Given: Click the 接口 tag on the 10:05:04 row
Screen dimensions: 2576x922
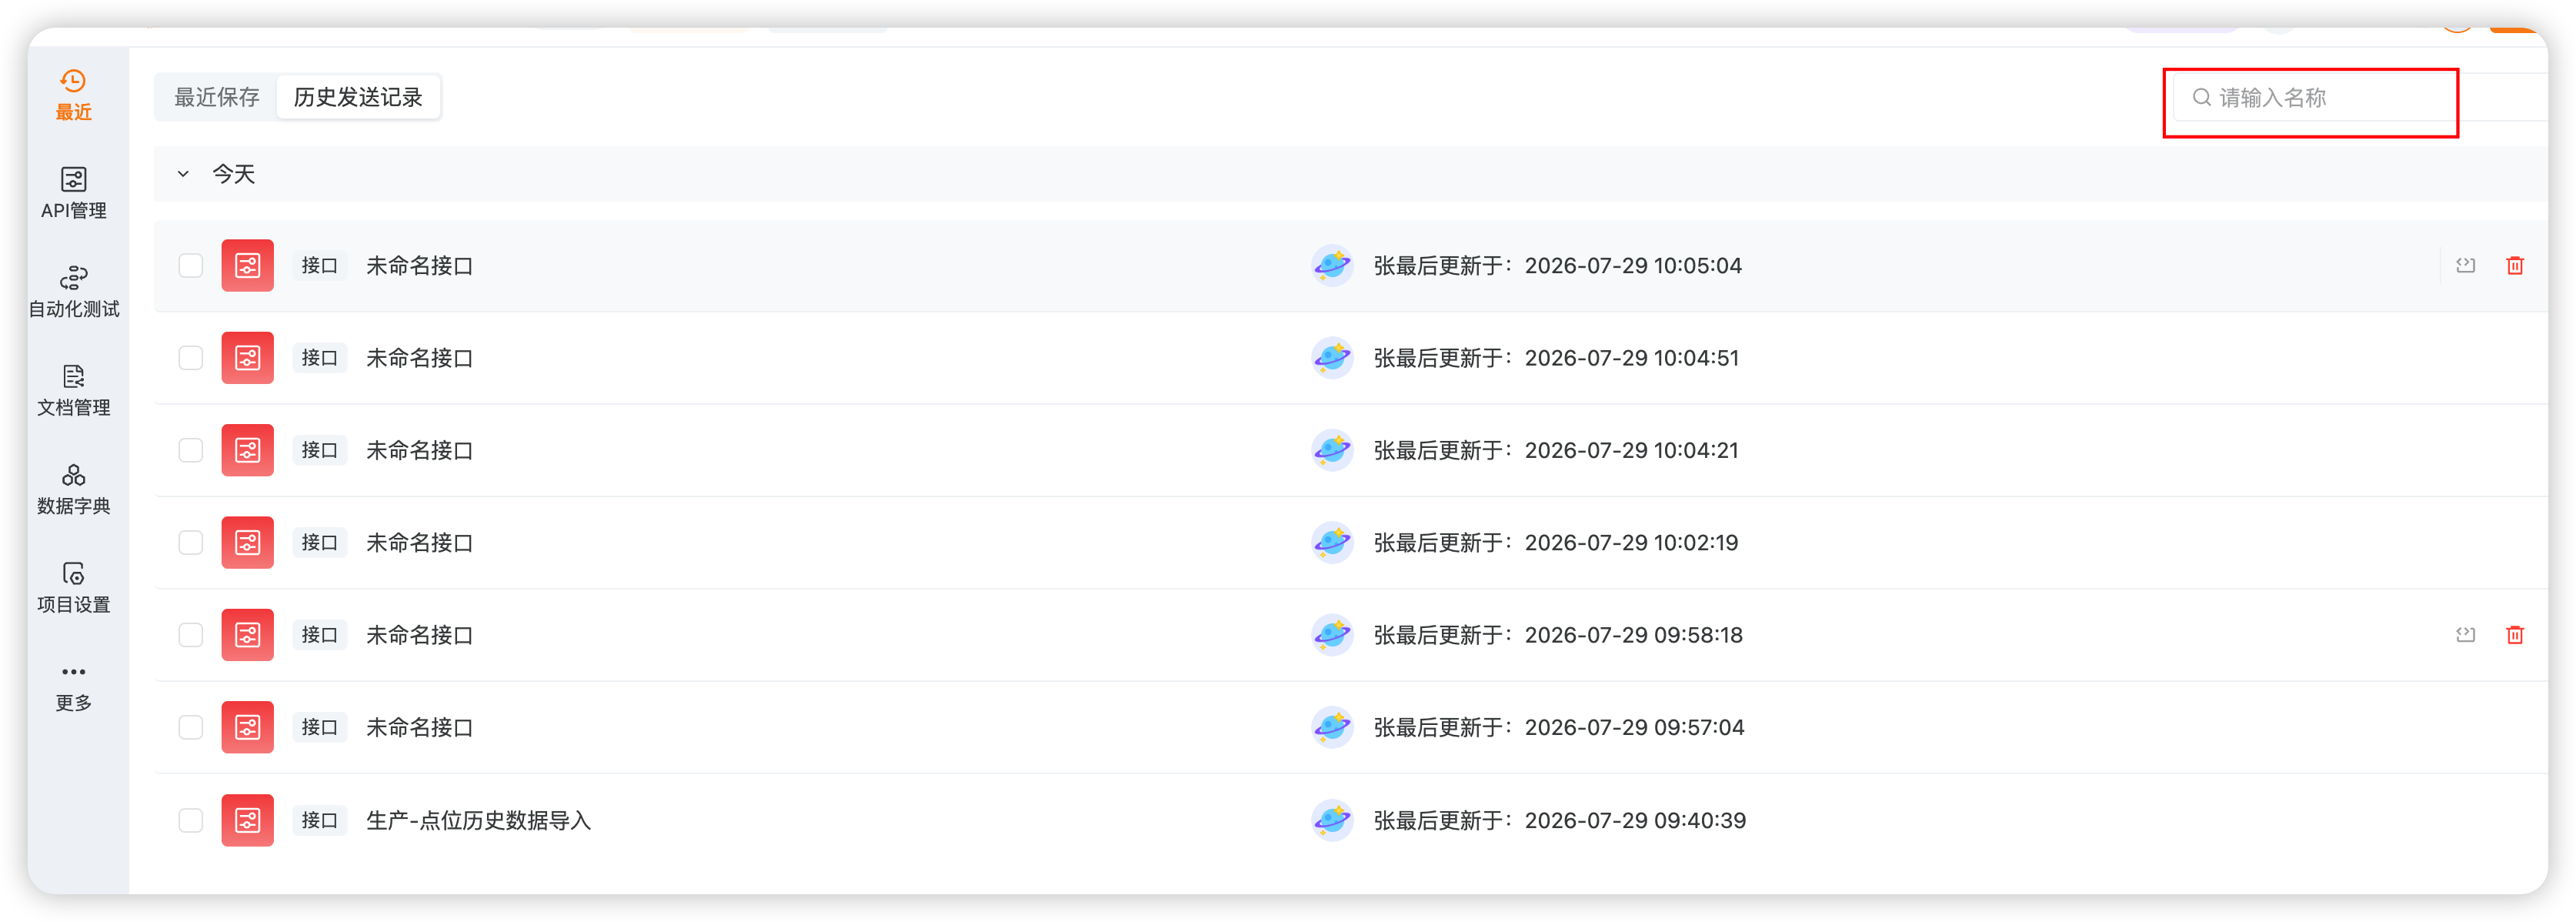Looking at the screenshot, I should (319, 265).
